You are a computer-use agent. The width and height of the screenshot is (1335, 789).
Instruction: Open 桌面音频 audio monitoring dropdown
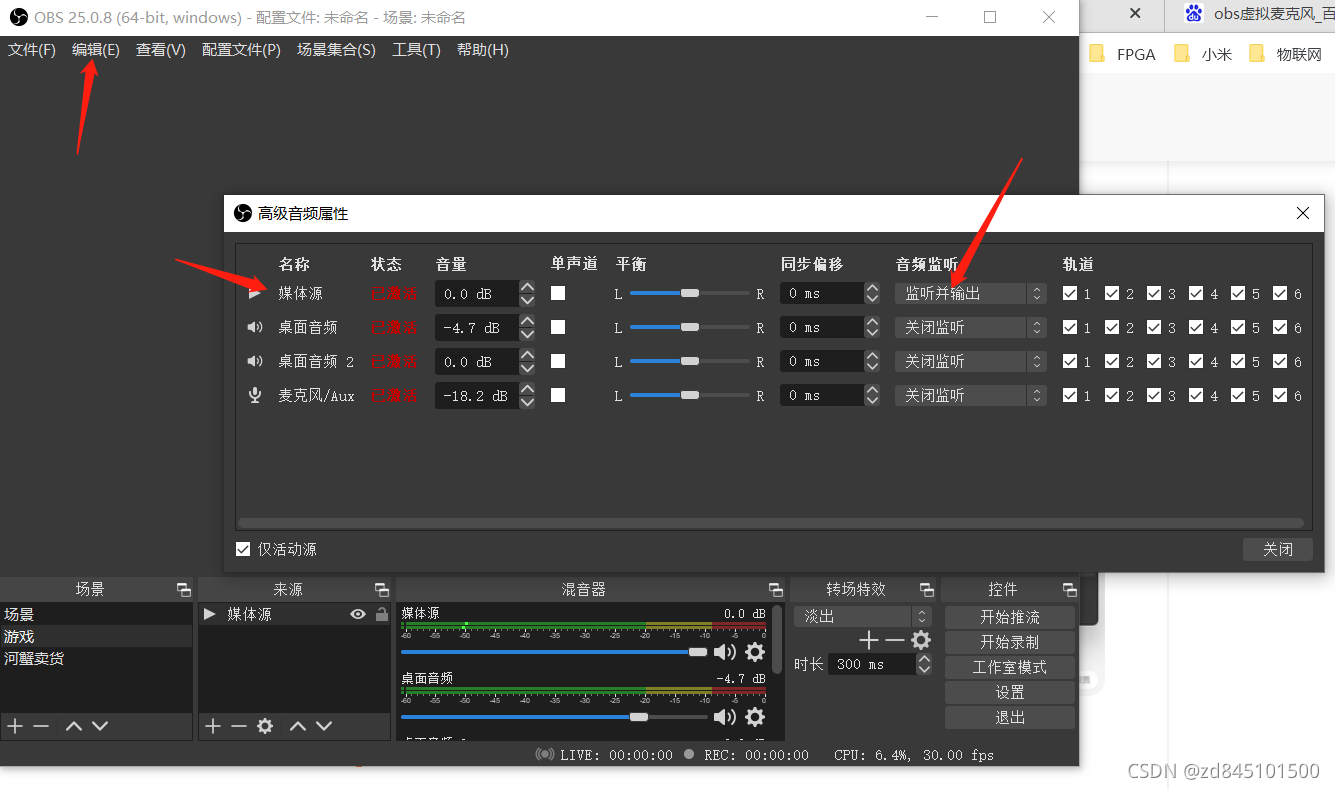pos(970,327)
